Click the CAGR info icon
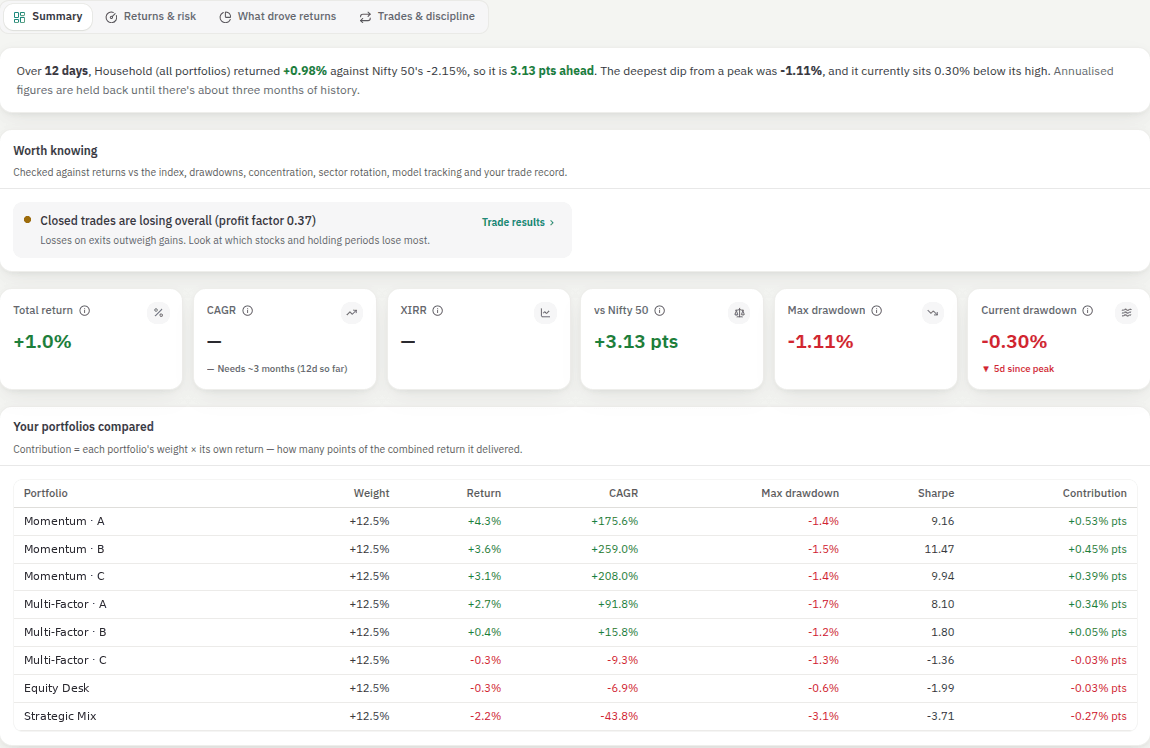The height and width of the screenshot is (748, 1150). click(x=248, y=310)
